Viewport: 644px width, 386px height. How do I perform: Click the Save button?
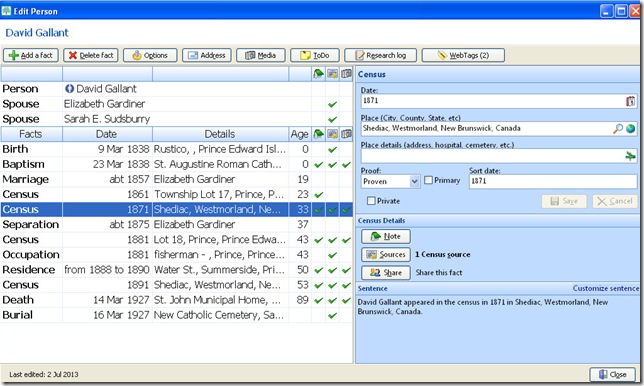click(564, 201)
